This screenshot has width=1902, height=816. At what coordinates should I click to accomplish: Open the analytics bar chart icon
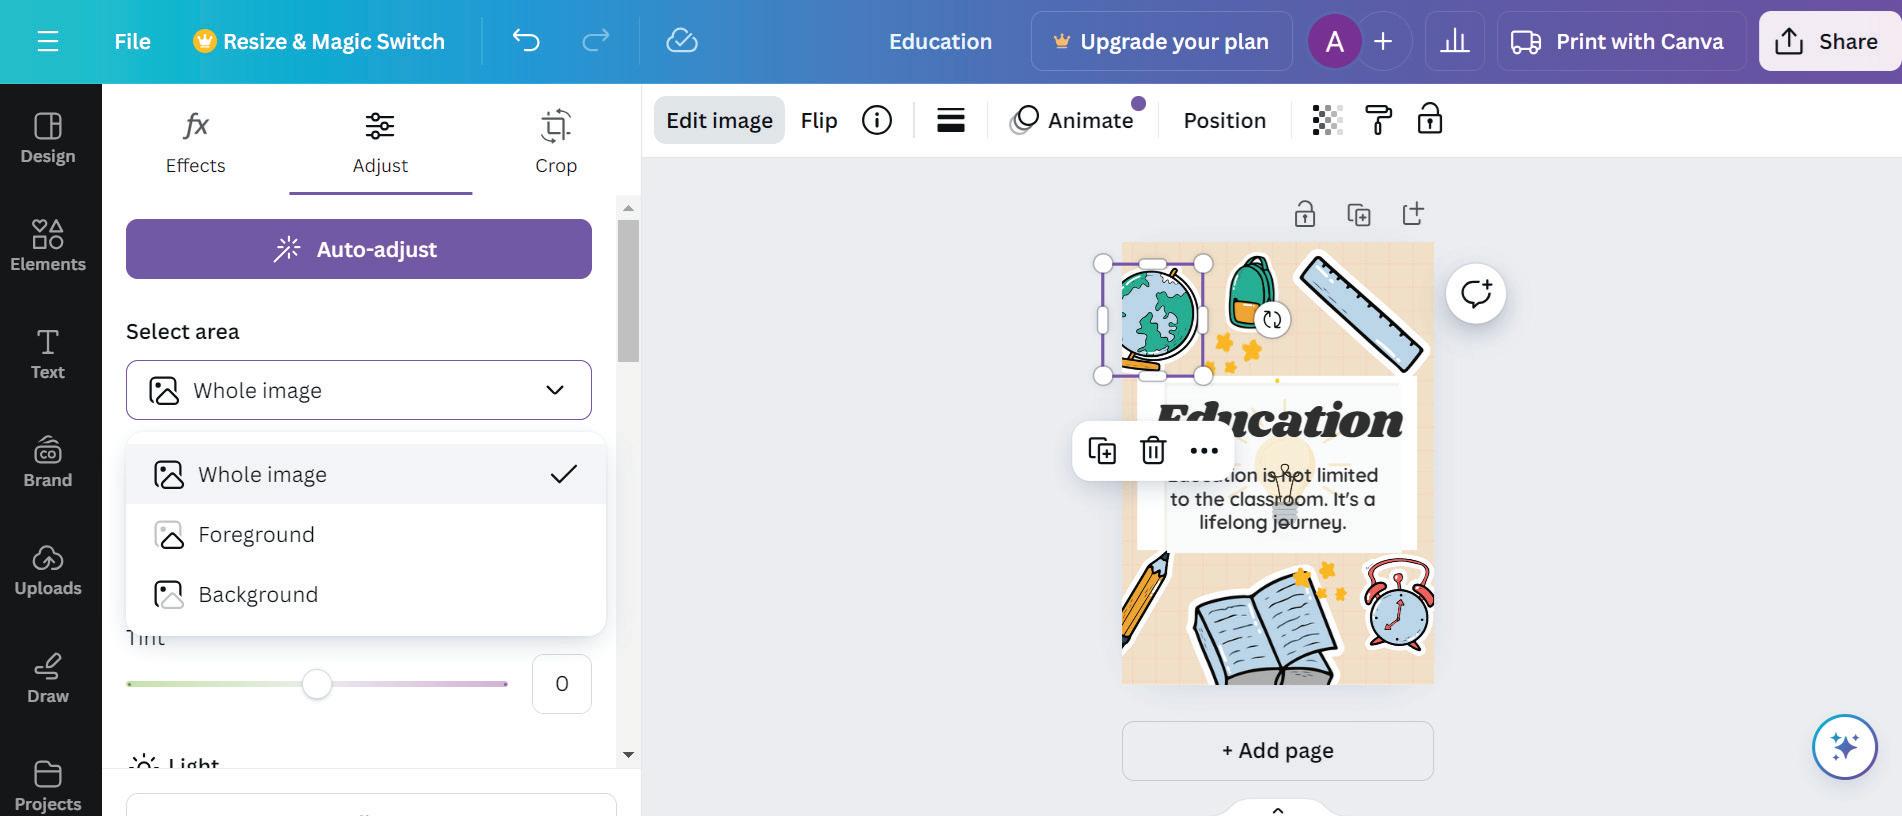[1455, 41]
